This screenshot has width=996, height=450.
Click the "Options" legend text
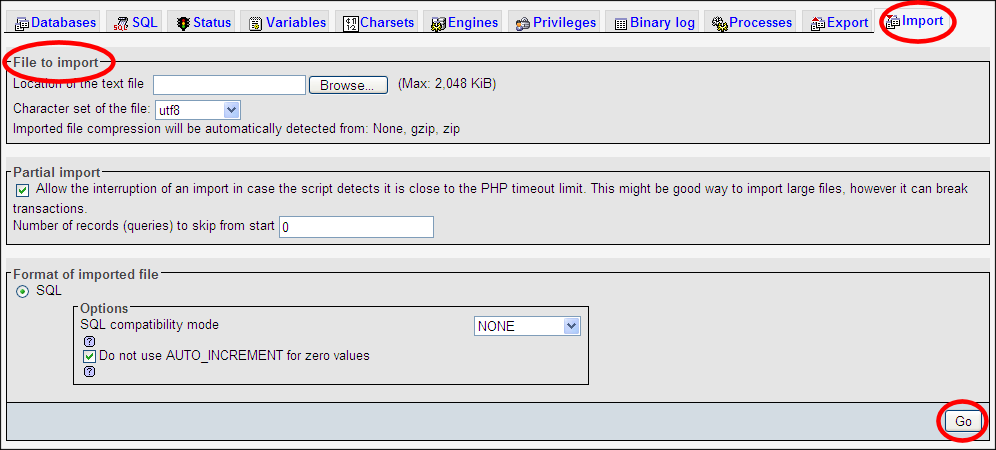(x=104, y=308)
